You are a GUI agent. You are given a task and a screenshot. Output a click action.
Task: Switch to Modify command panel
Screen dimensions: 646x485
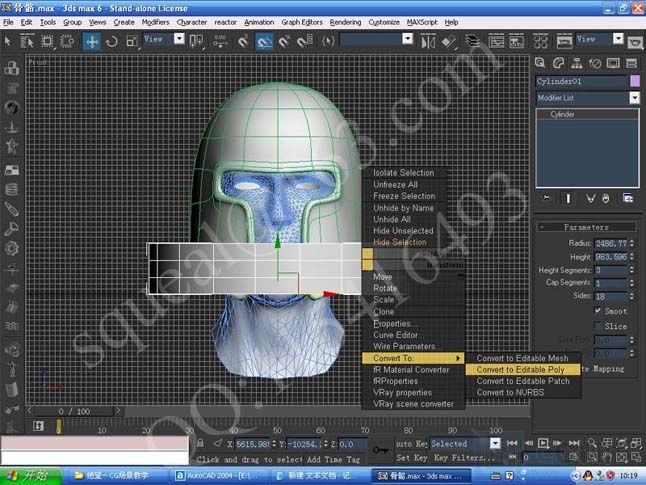[558, 63]
